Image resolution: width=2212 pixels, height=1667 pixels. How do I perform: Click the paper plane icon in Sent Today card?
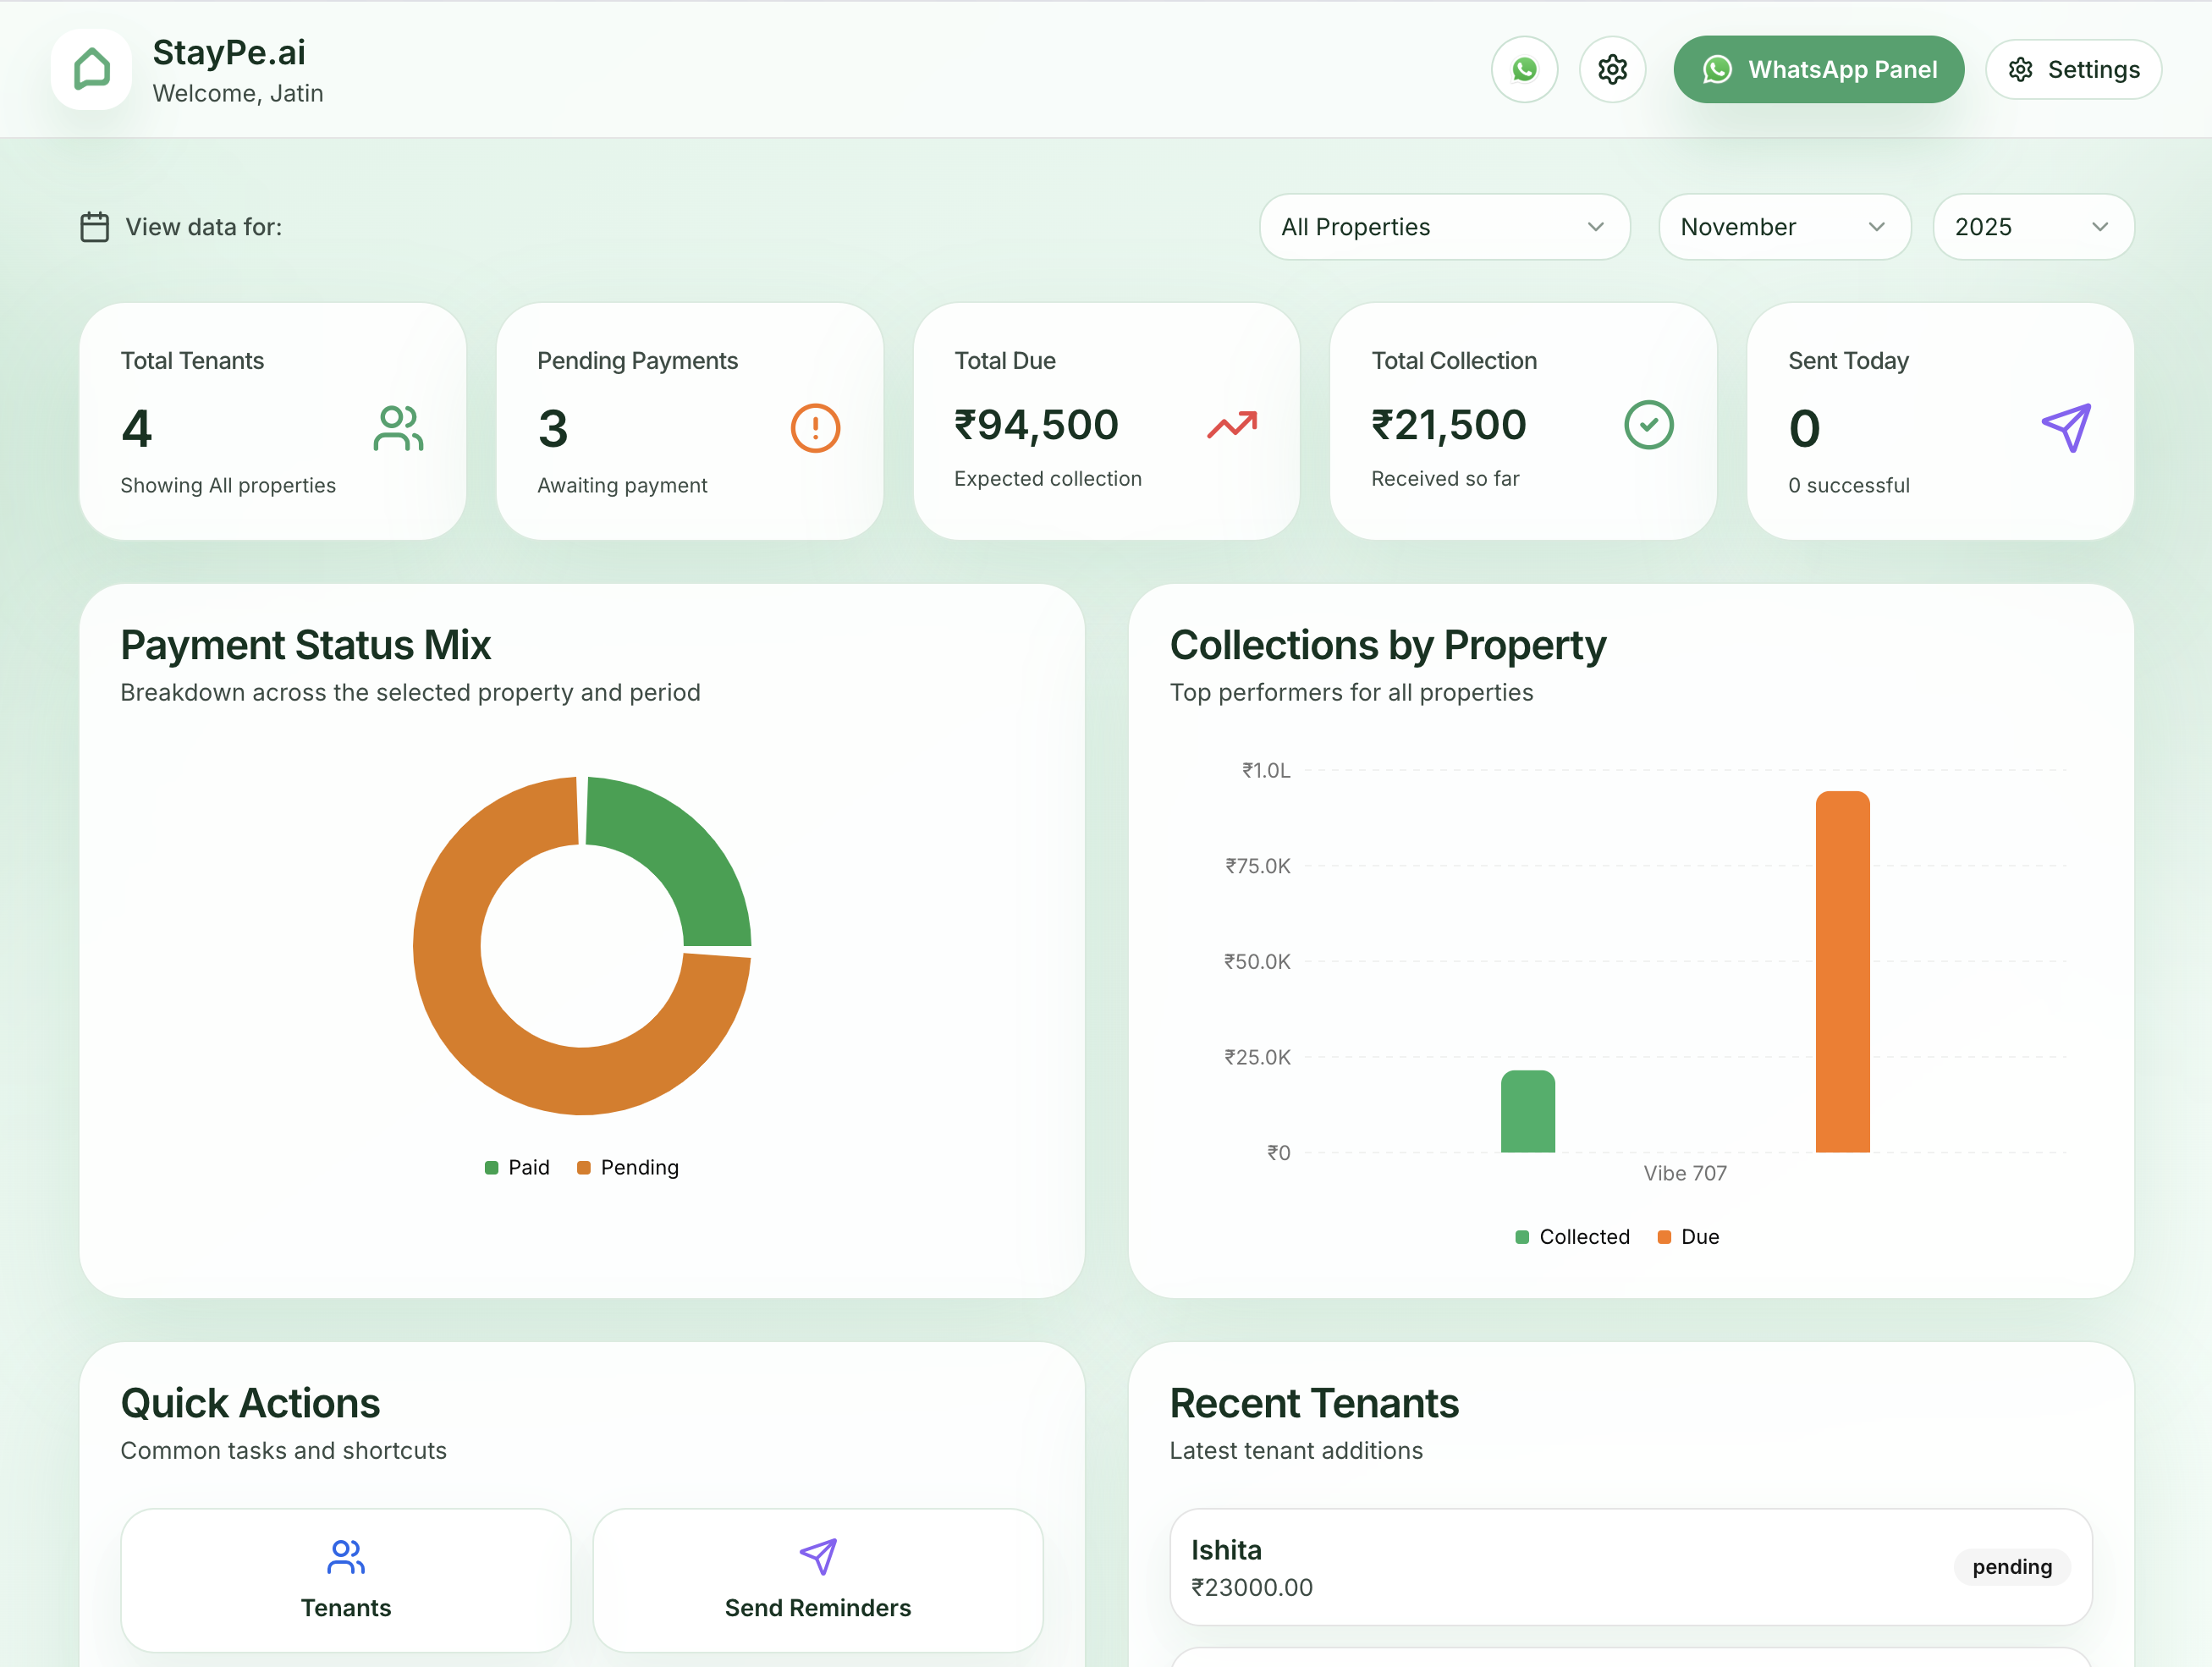pyautogui.click(x=2066, y=428)
